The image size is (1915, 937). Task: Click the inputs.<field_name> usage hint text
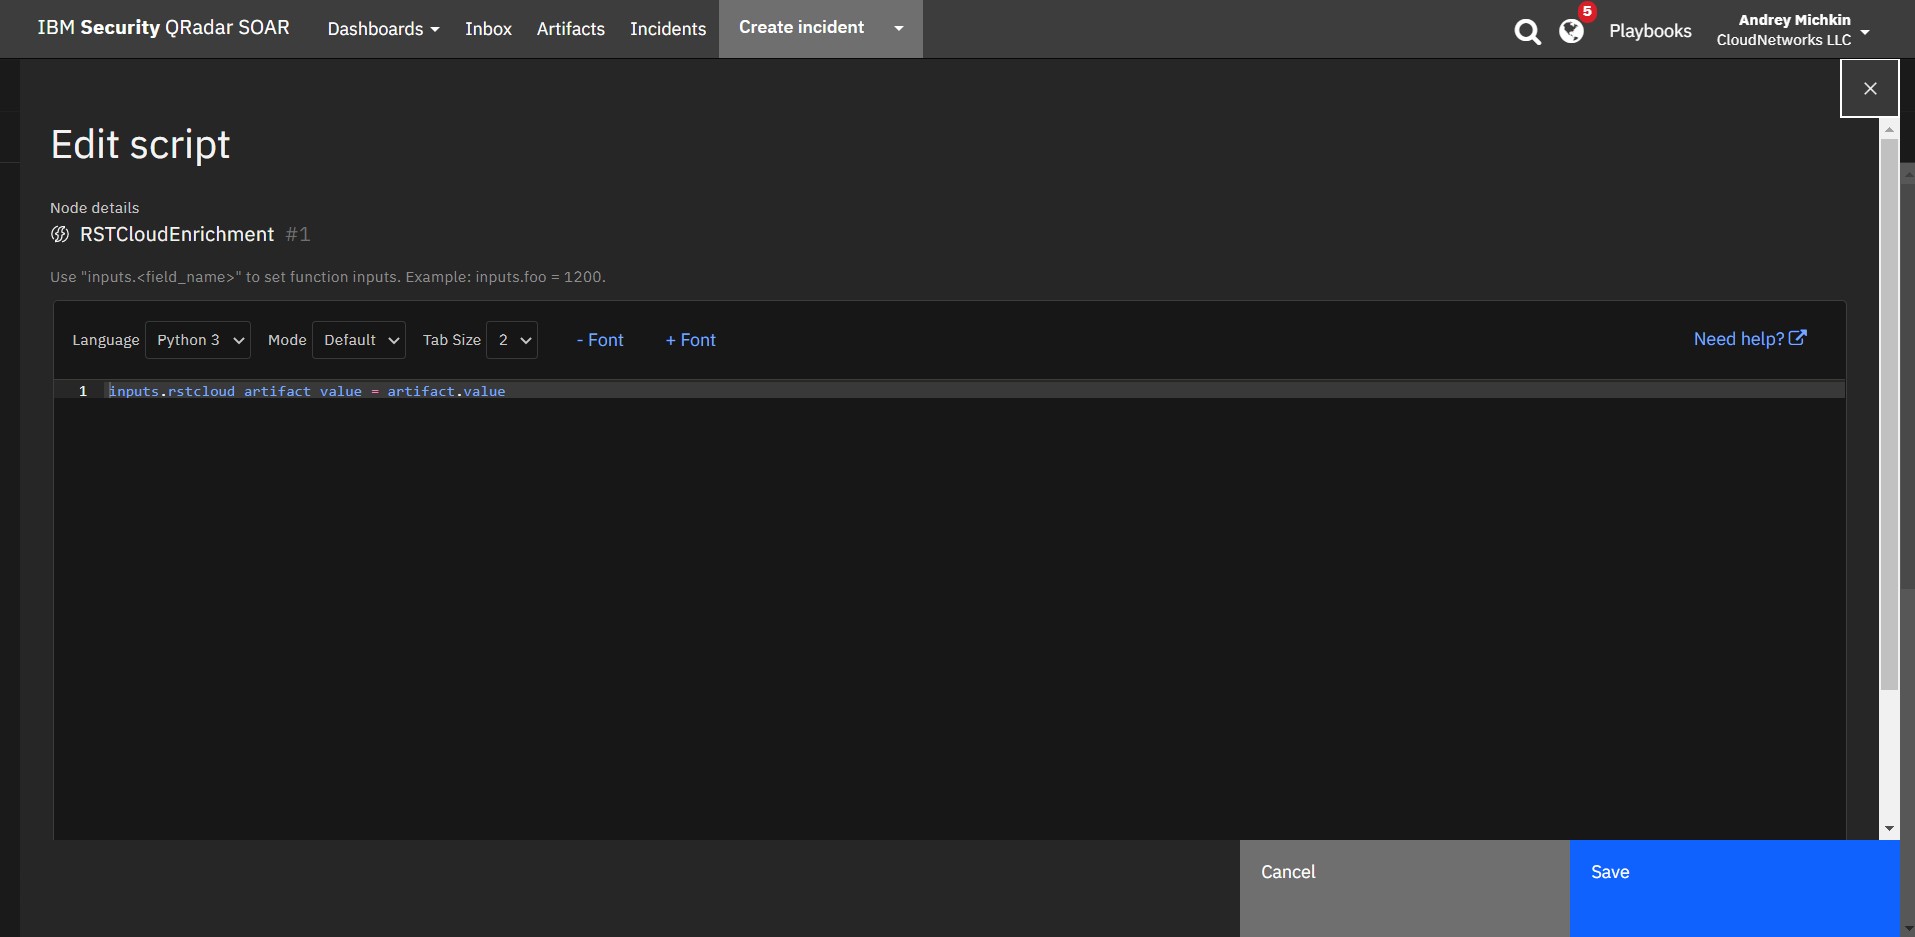328,277
